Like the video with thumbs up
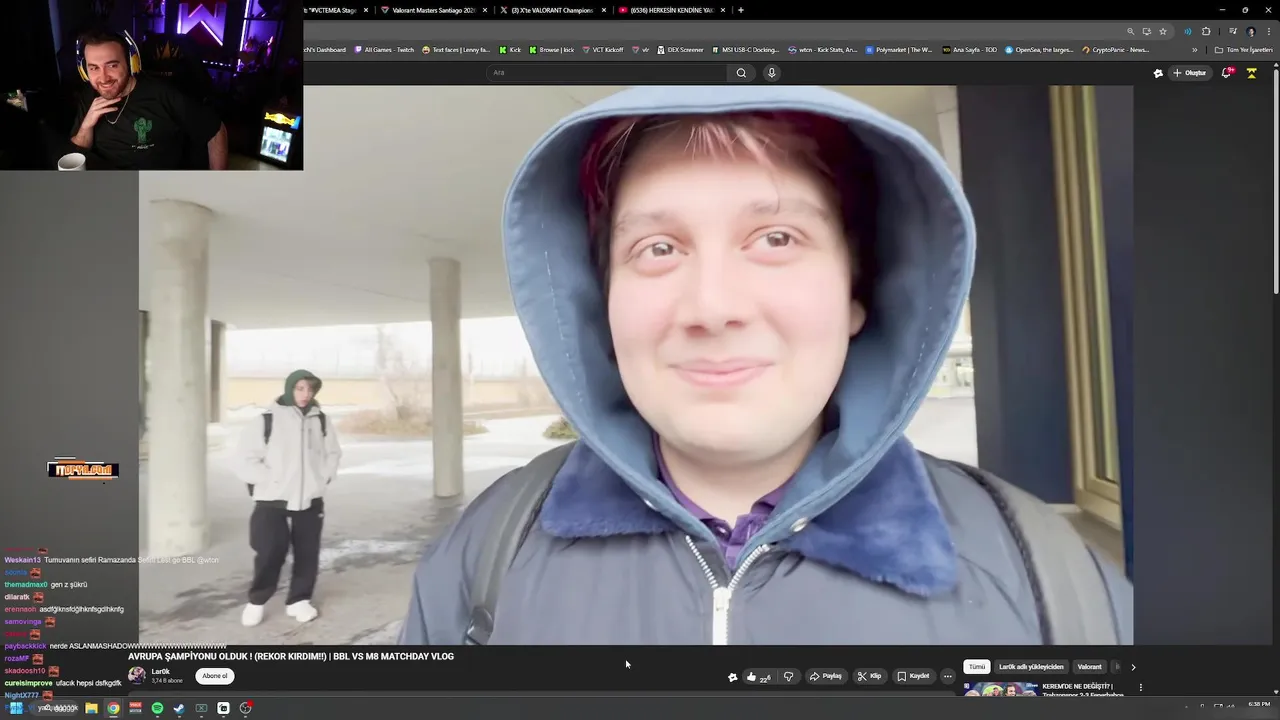This screenshot has width=1280, height=720. 759,677
